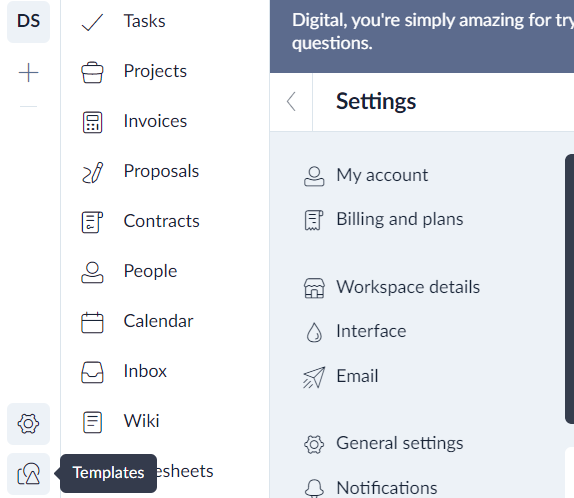
Task: Open the DS workspace switcher
Action: tap(29, 21)
